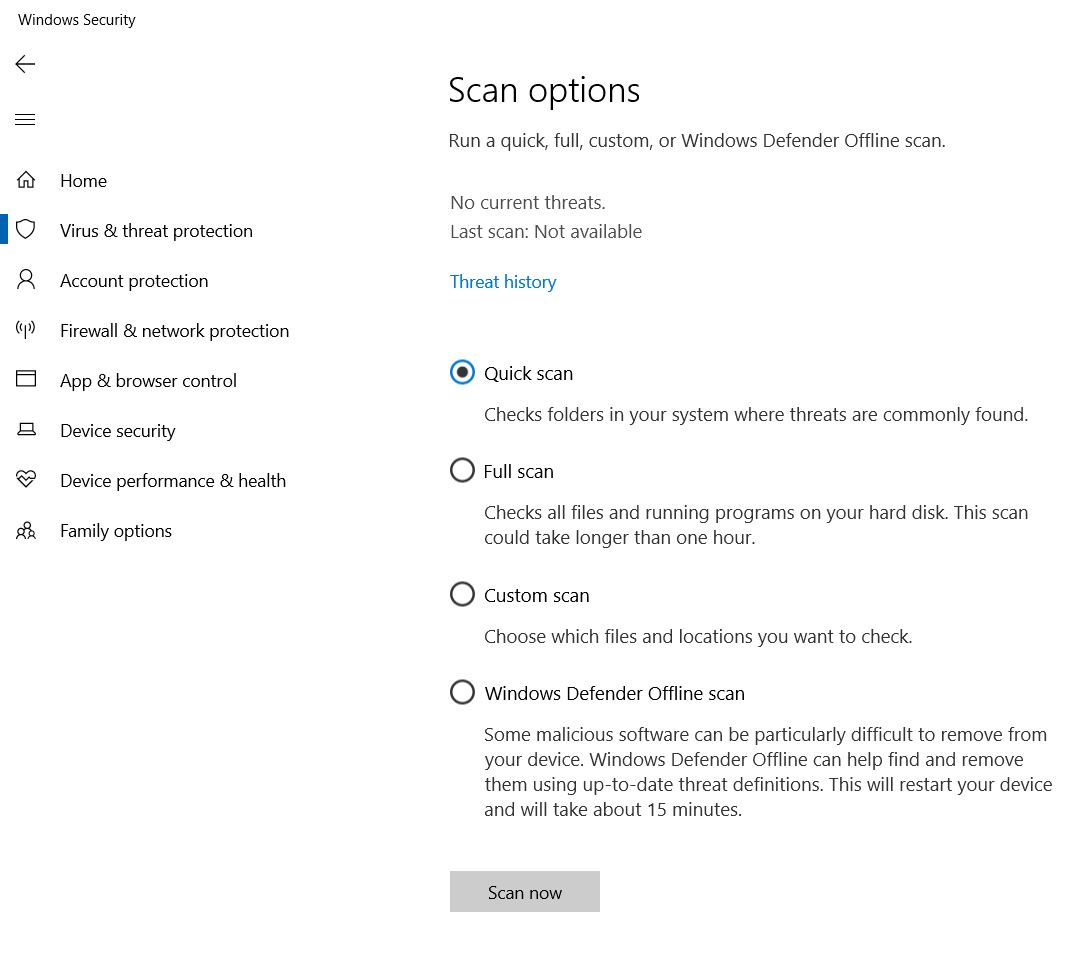
Task: Click the Virus & threat protection shield icon
Action: click(26, 230)
